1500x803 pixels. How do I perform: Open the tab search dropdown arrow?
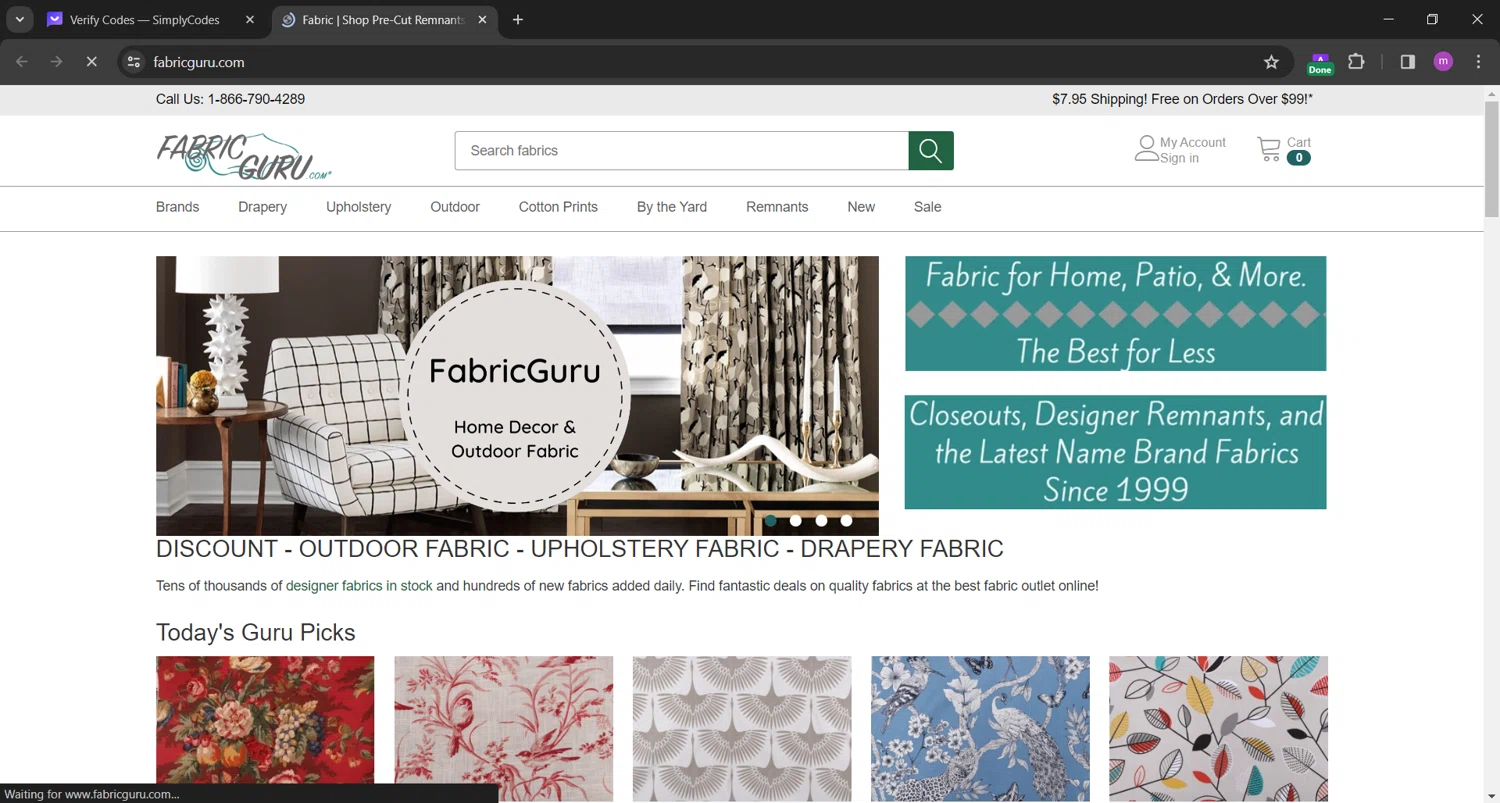(19, 20)
